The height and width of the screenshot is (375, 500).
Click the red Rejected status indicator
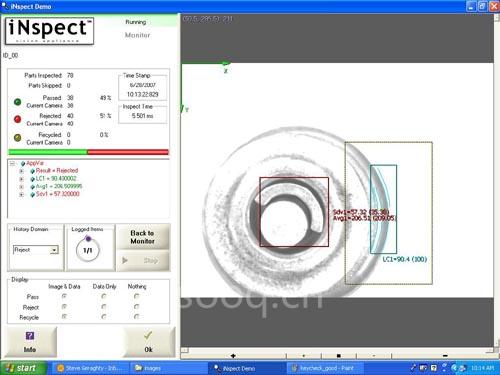[x=18, y=119]
